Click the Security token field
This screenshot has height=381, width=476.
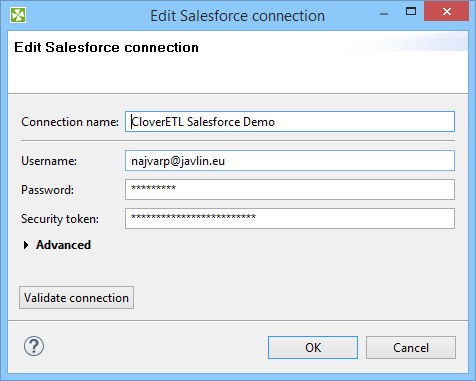click(x=290, y=219)
